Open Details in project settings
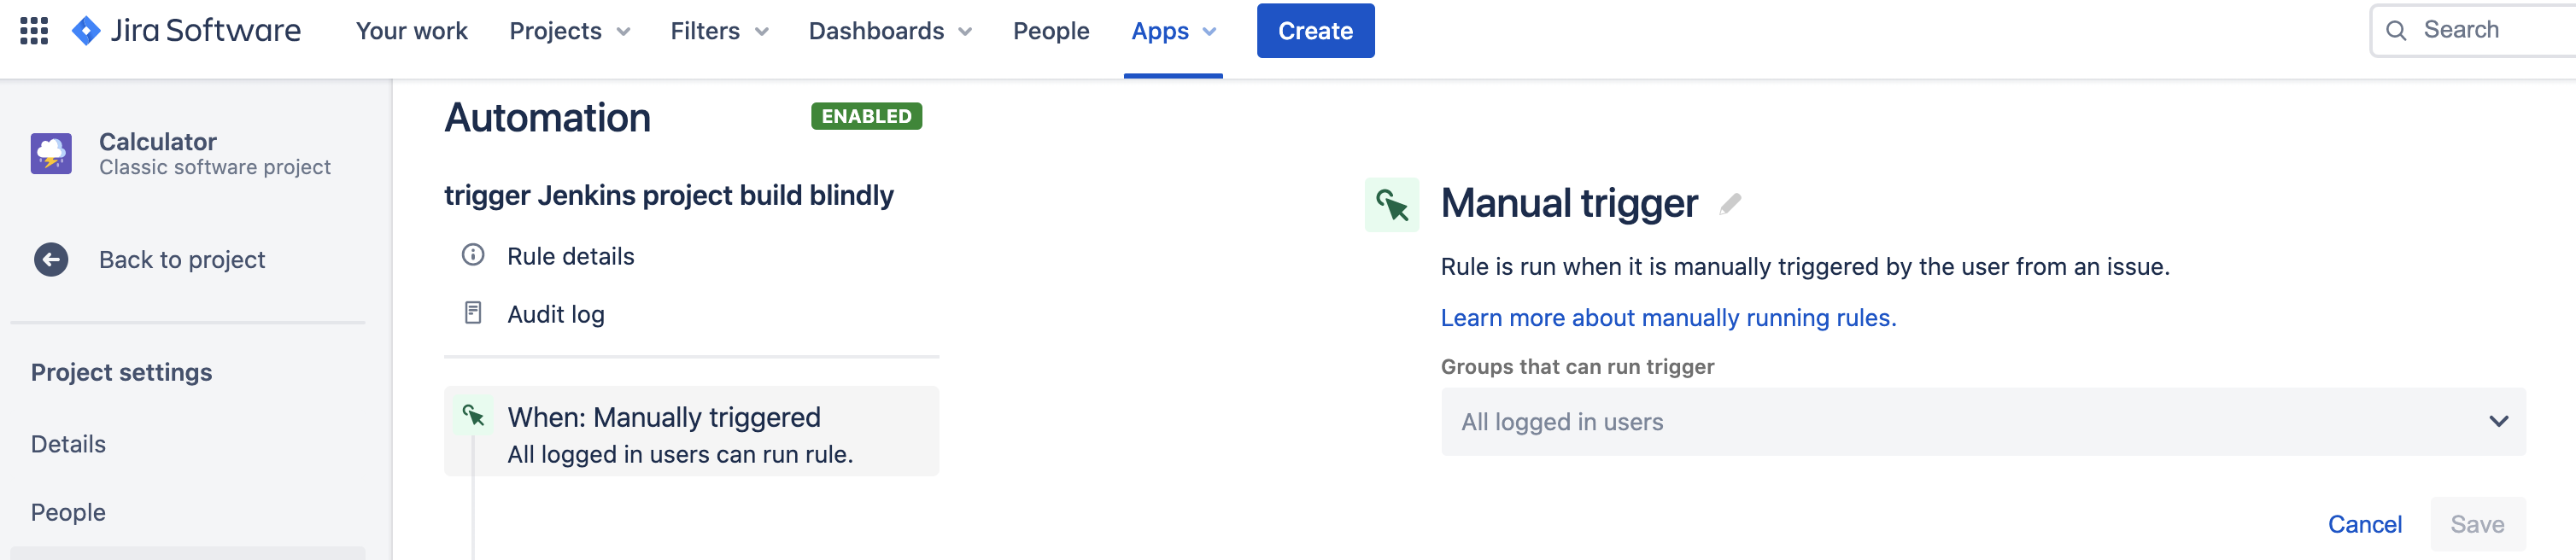This screenshot has width=2576, height=560. [x=68, y=444]
